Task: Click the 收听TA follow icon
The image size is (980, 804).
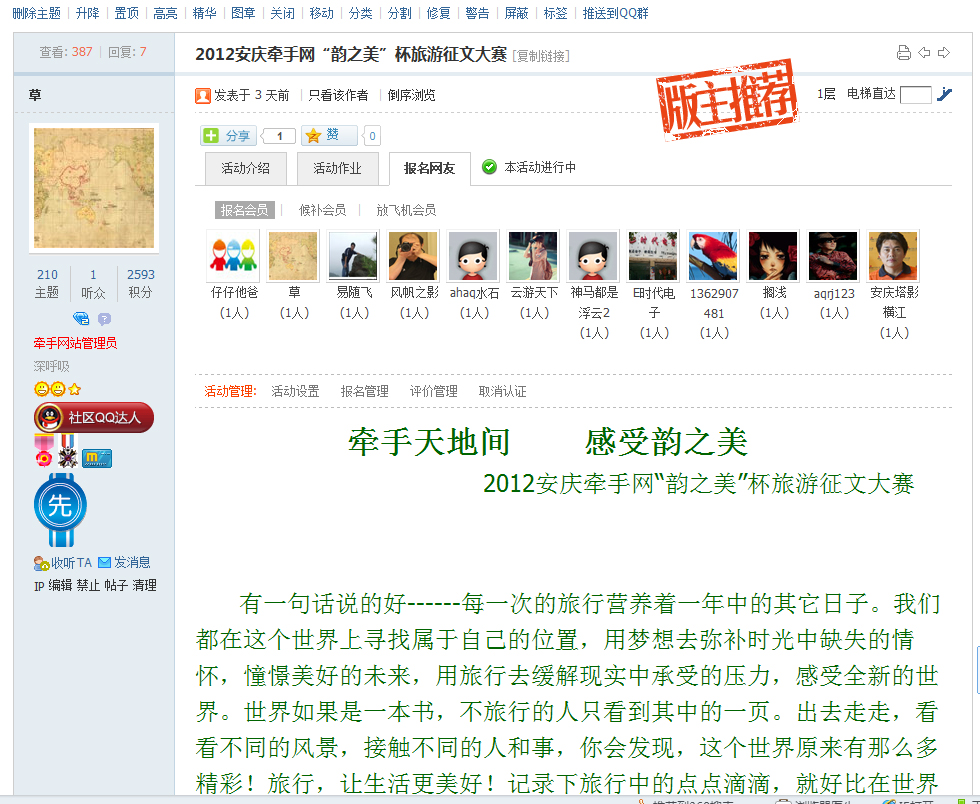Action: (41, 563)
